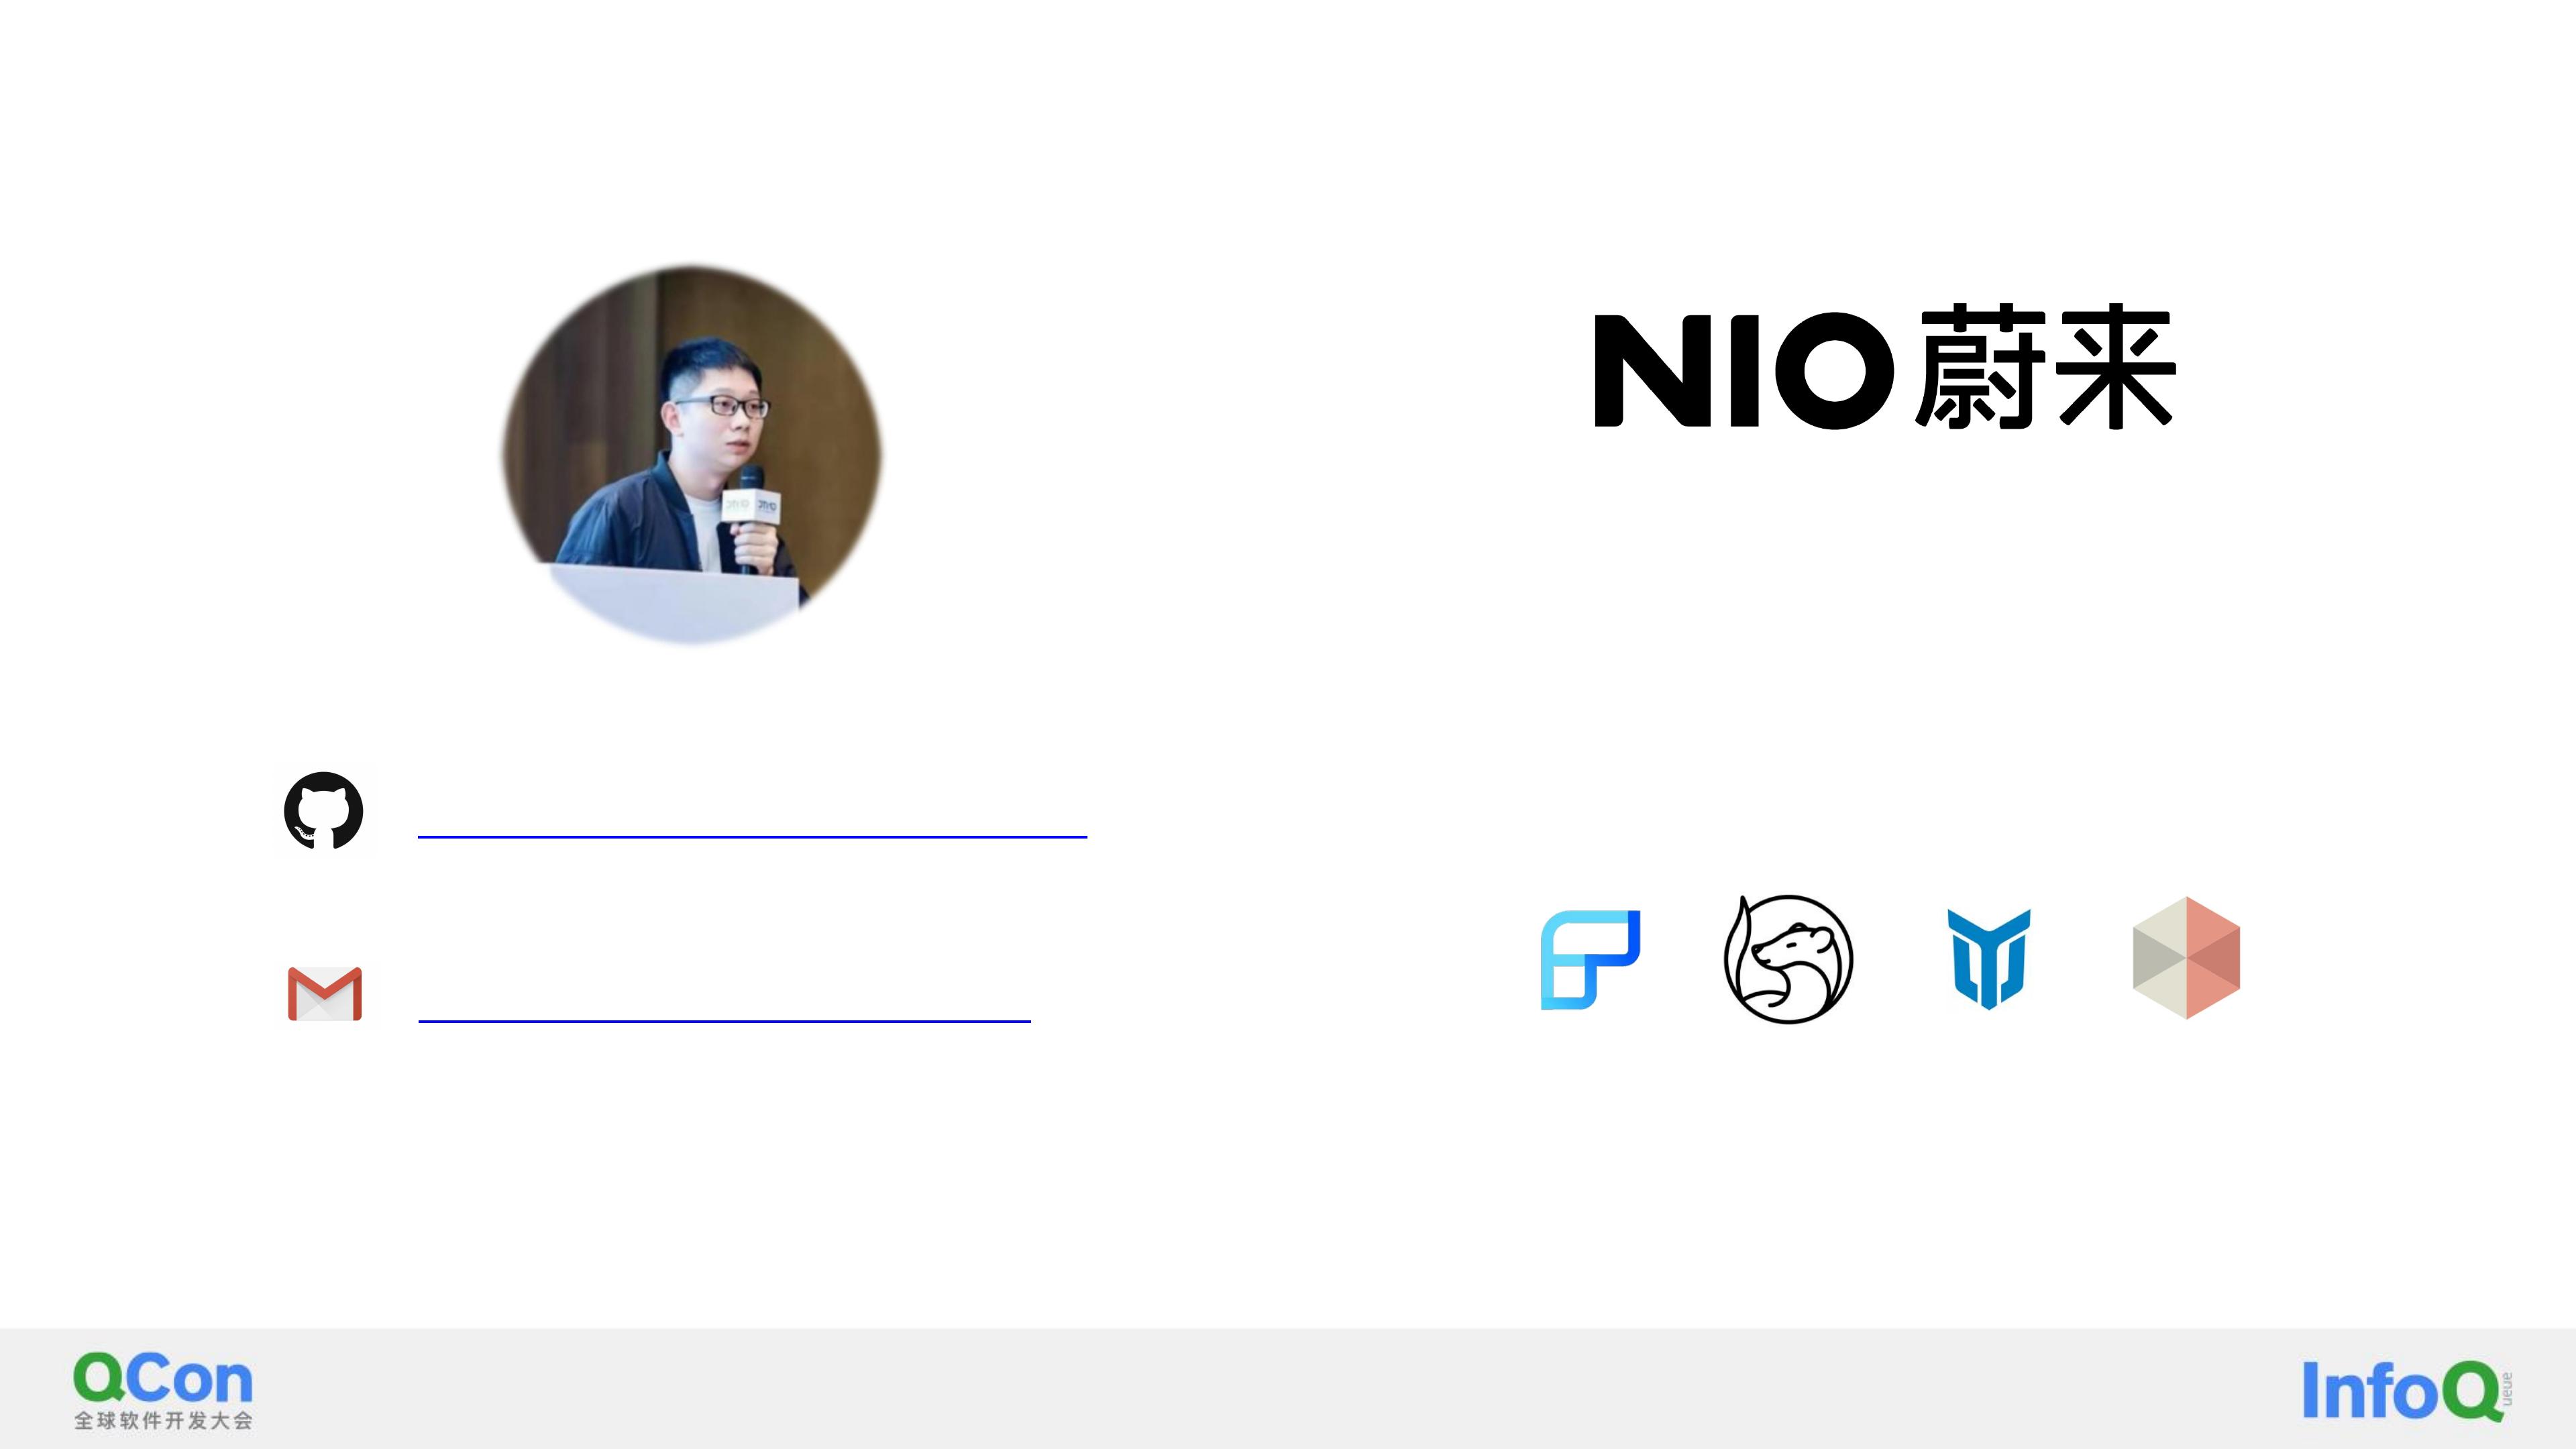The image size is (2576, 1449).
Task: Click the blue F-shaped project logo
Action: coord(1590,960)
